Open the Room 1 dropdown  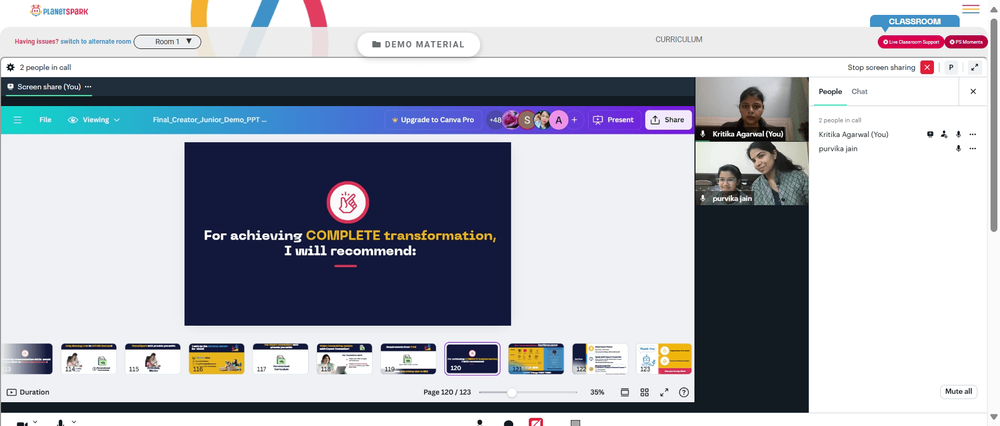tap(168, 41)
